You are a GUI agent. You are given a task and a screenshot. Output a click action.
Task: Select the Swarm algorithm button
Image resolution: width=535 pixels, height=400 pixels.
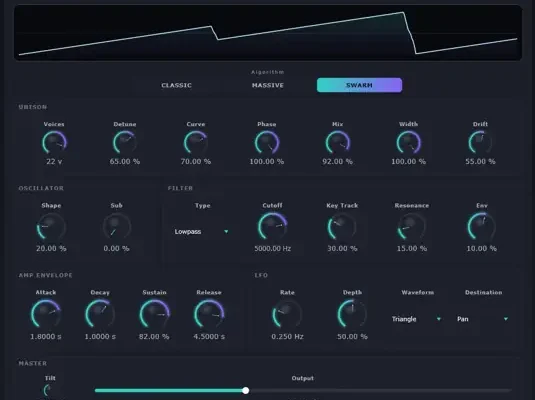359,85
